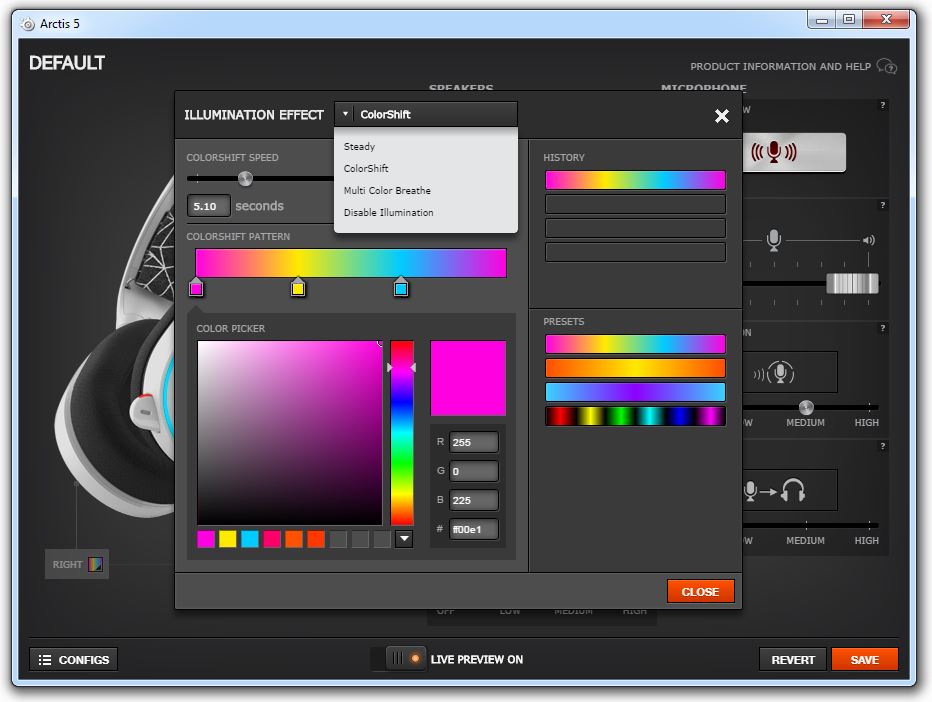The image size is (932, 702).
Task: Select the yellow gradient stop marker
Action: tap(298, 287)
